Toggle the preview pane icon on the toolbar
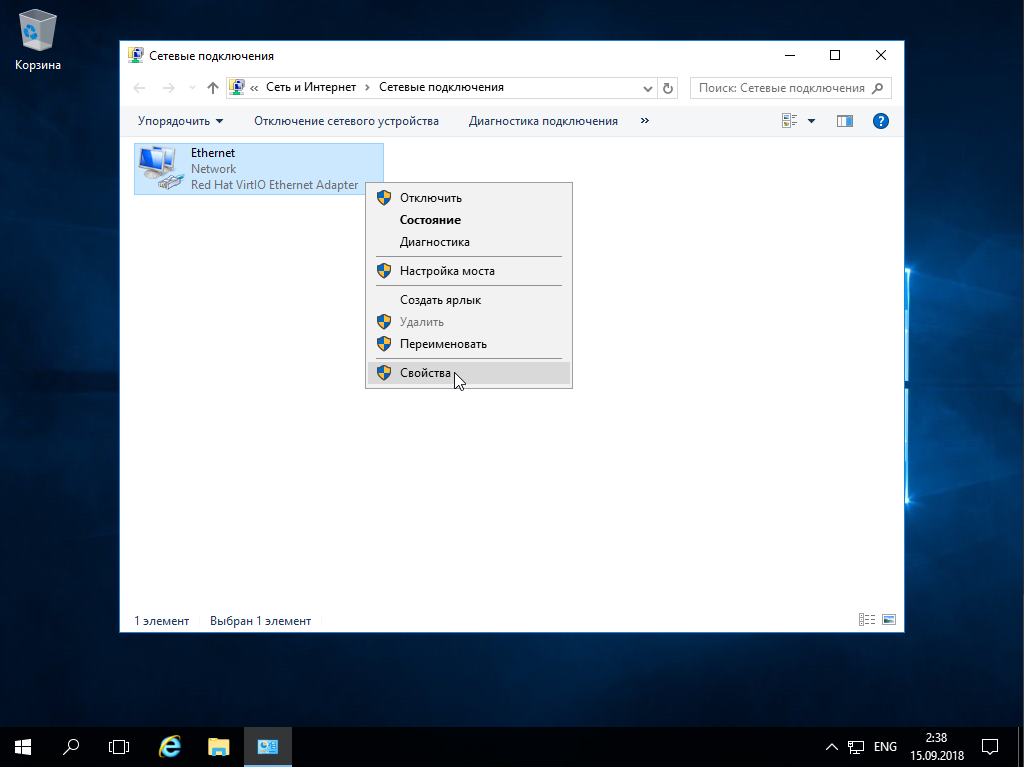 (x=843, y=120)
